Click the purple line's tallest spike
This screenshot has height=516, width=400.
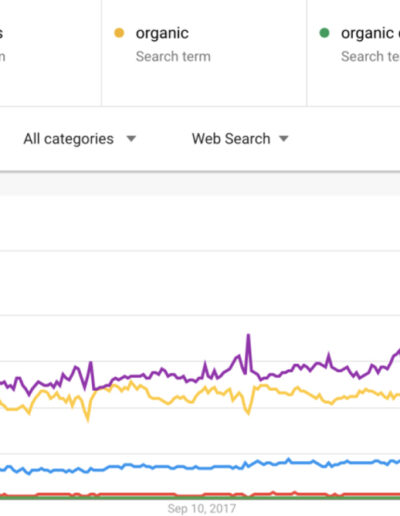click(248, 336)
